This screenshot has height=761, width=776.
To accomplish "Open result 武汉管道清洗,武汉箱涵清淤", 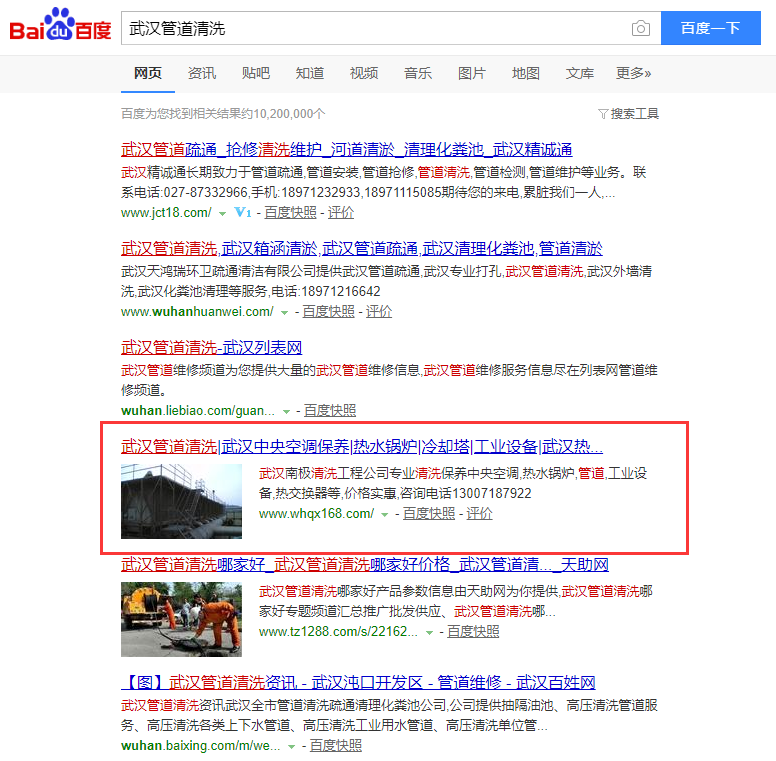I will coord(362,248).
